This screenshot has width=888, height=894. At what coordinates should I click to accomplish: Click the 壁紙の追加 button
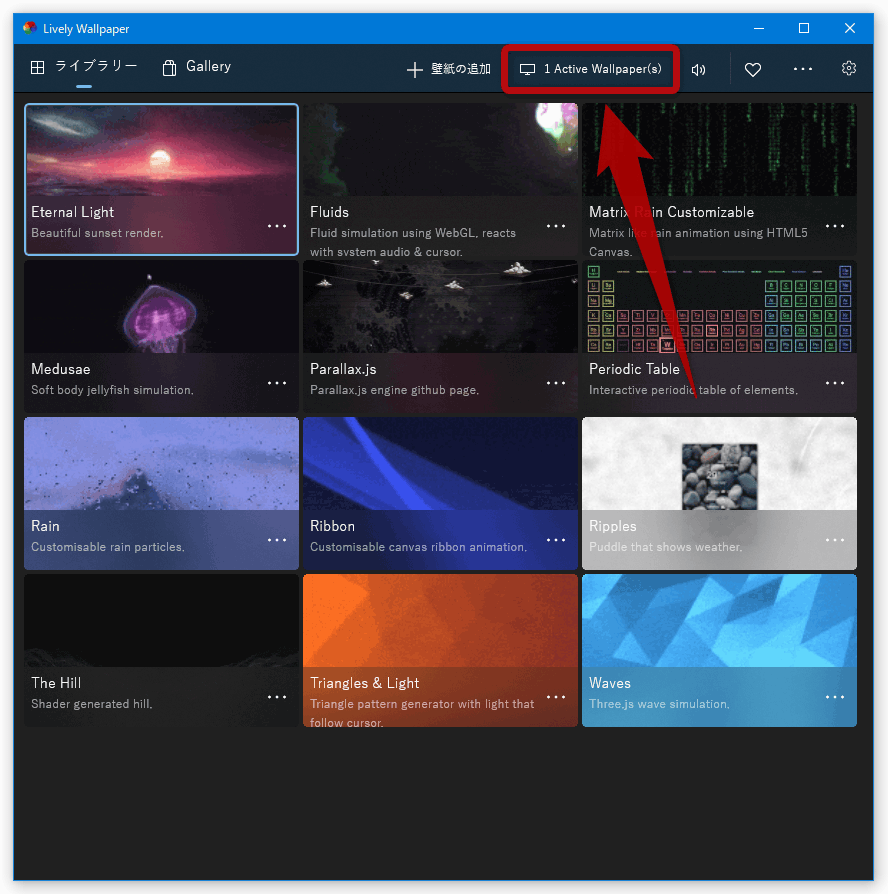click(x=449, y=70)
